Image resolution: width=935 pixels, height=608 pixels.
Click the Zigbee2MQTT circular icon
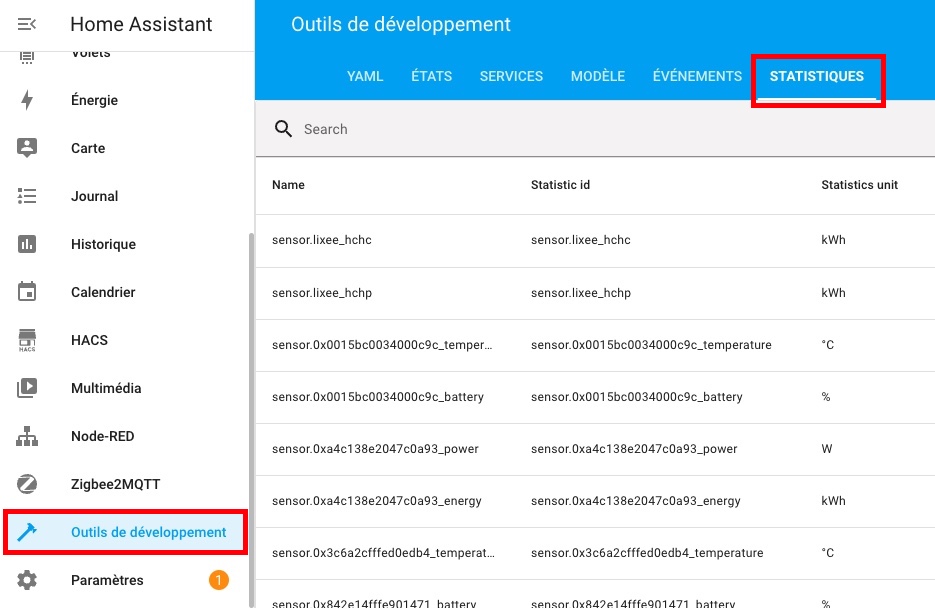[27, 484]
